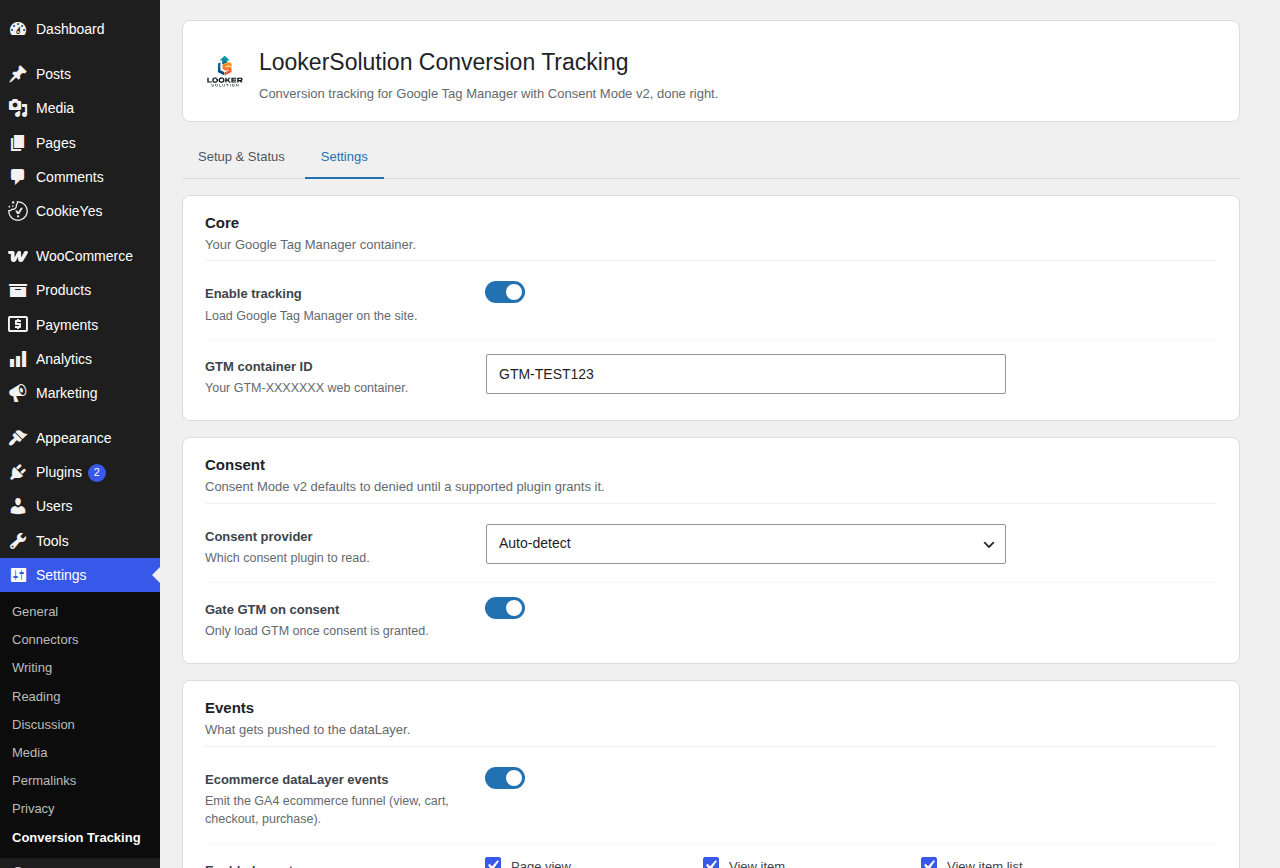The height and width of the screenshot is (868, 1280).
Task: Click the Media library icon
Action: [x=18, y=108]
